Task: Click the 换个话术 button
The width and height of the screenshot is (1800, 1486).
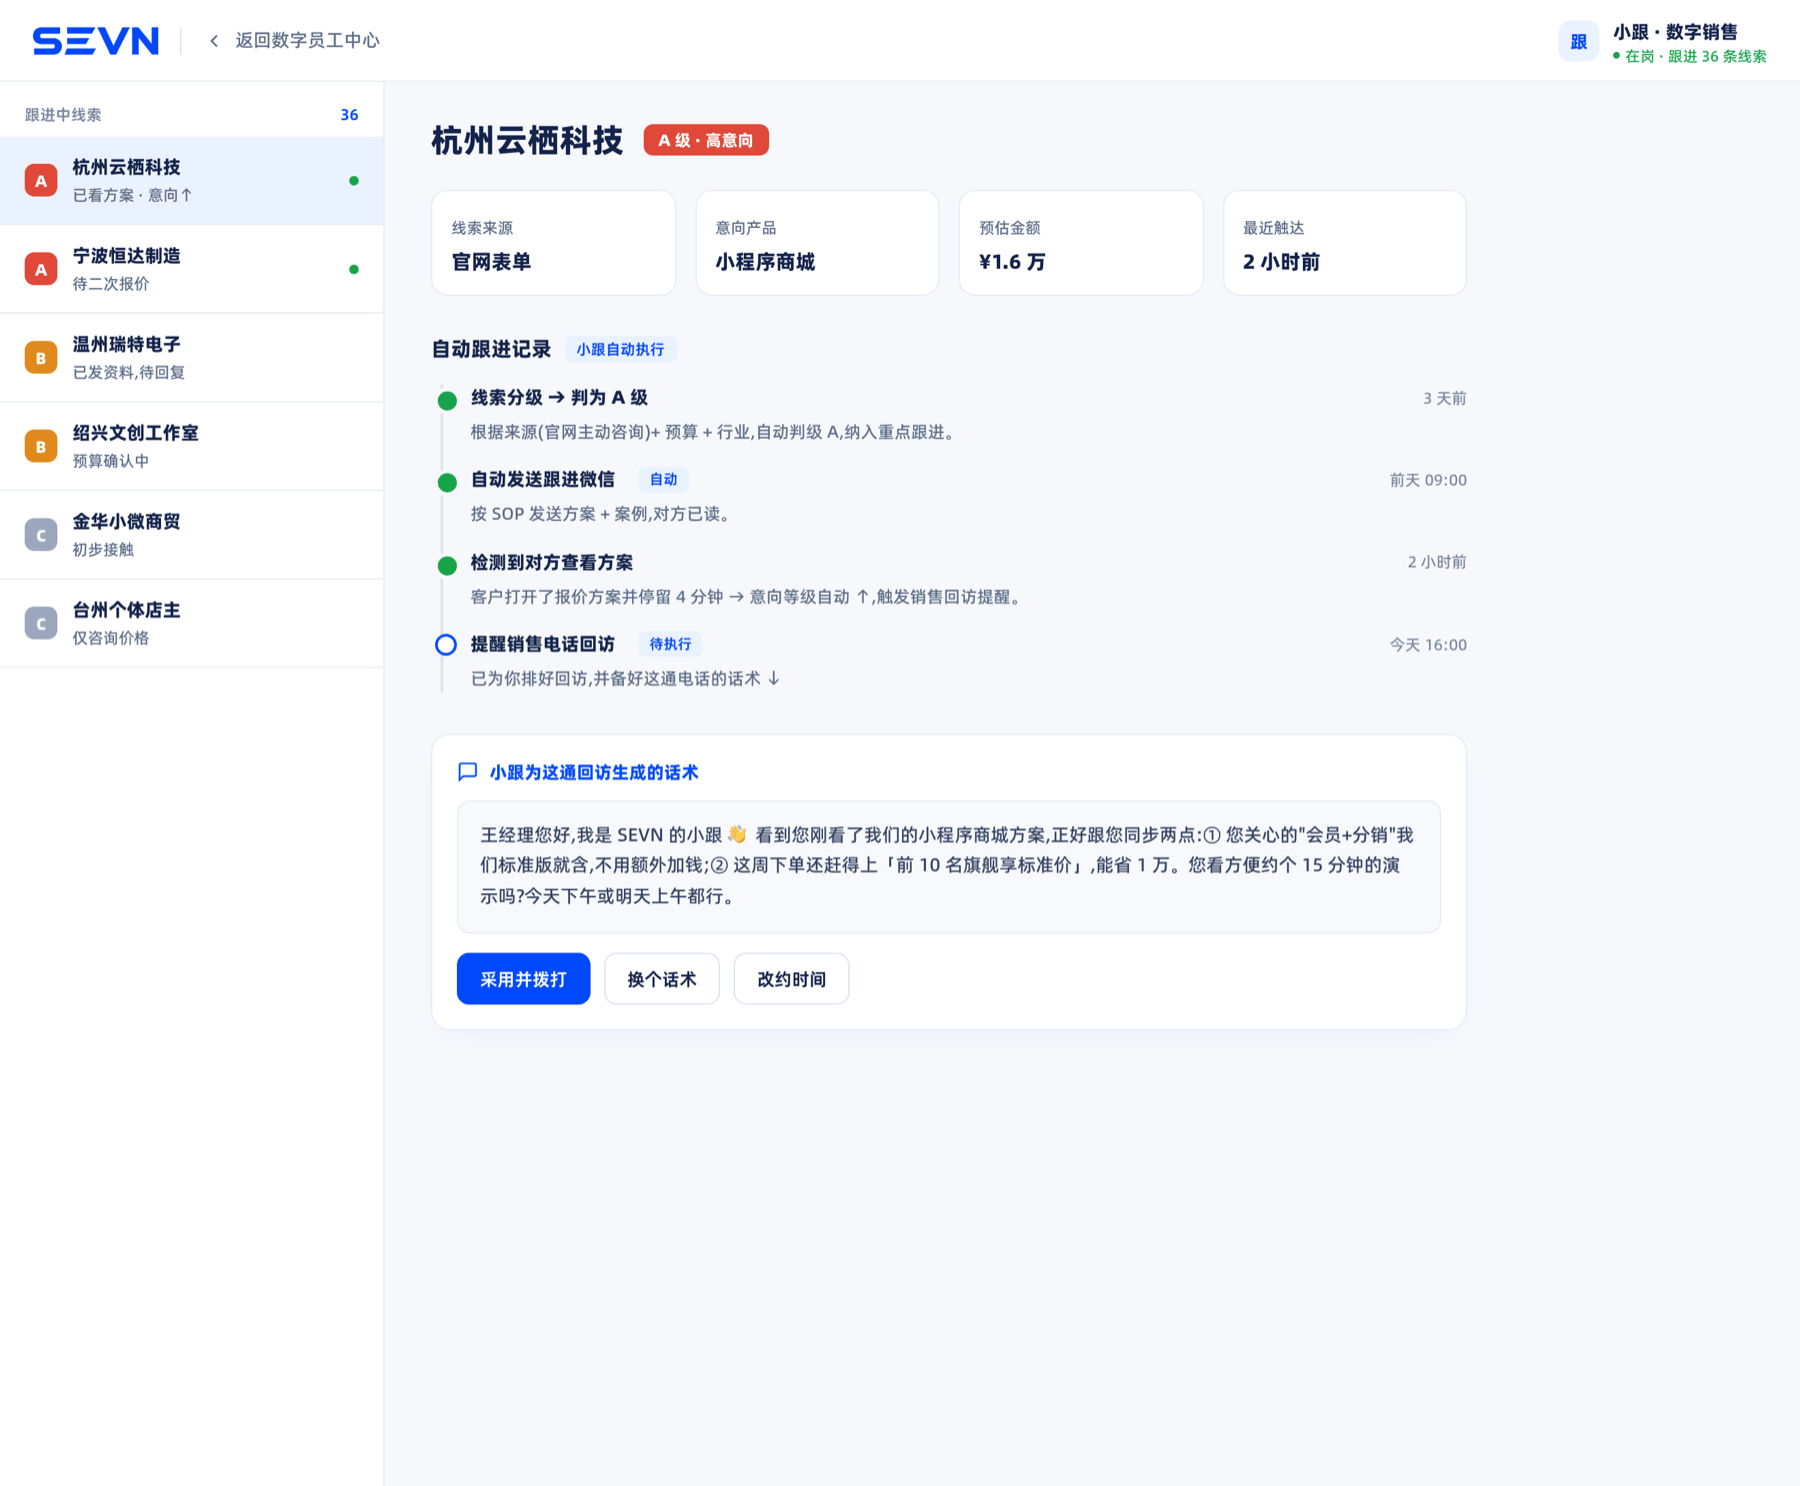Action: click(x=662, y=979)
